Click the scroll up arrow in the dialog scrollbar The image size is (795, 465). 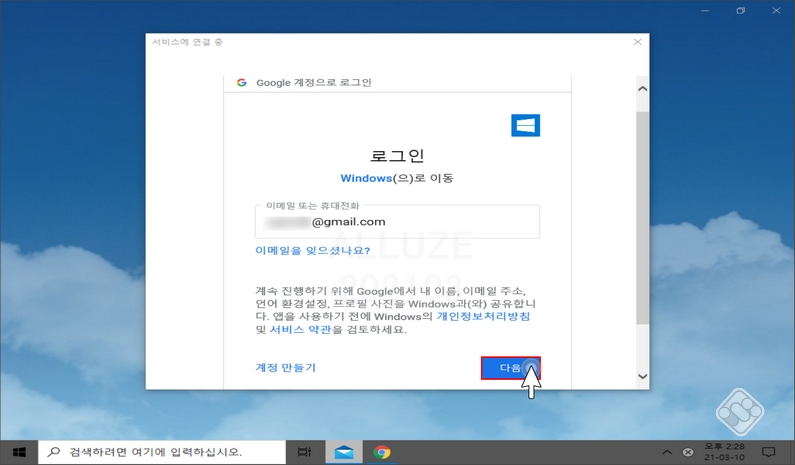[642, 89]
